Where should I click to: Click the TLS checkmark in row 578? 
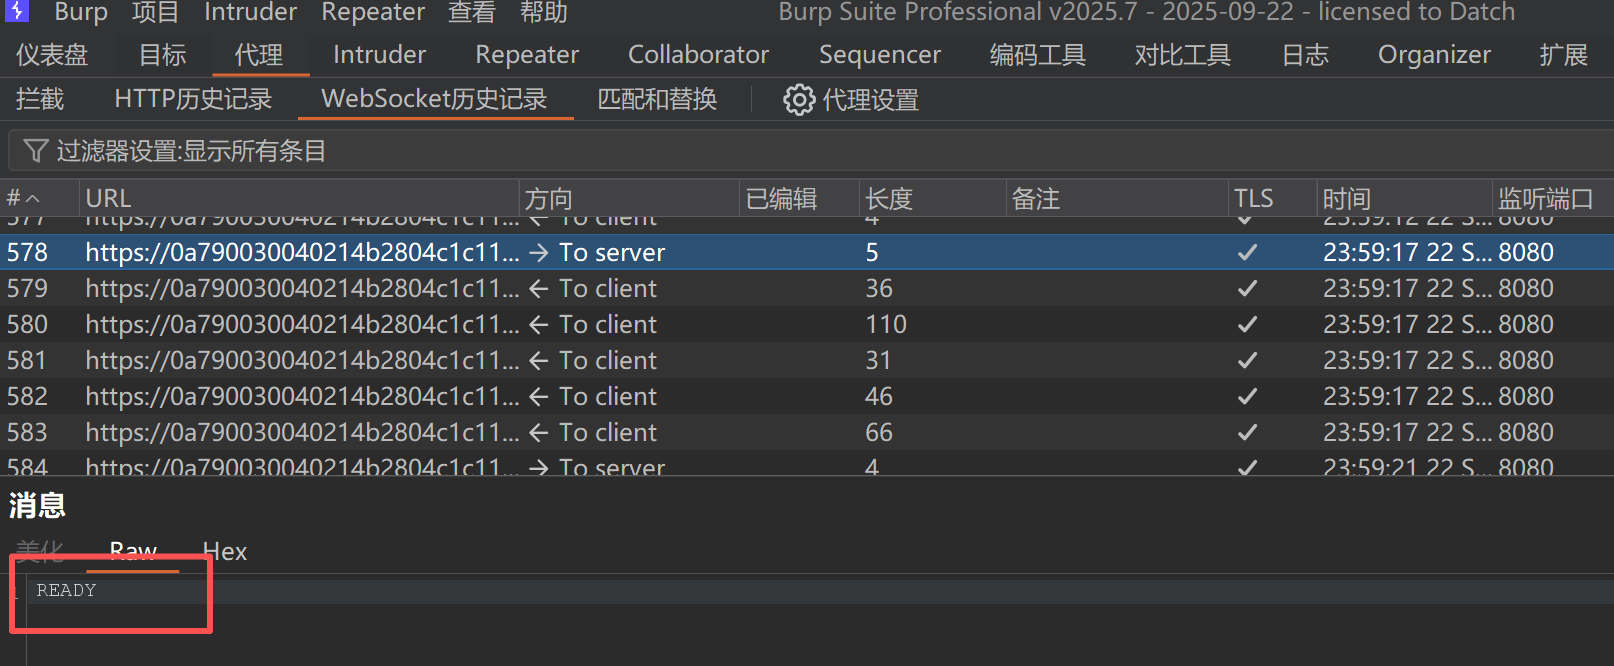click(x=1247, y=253)
